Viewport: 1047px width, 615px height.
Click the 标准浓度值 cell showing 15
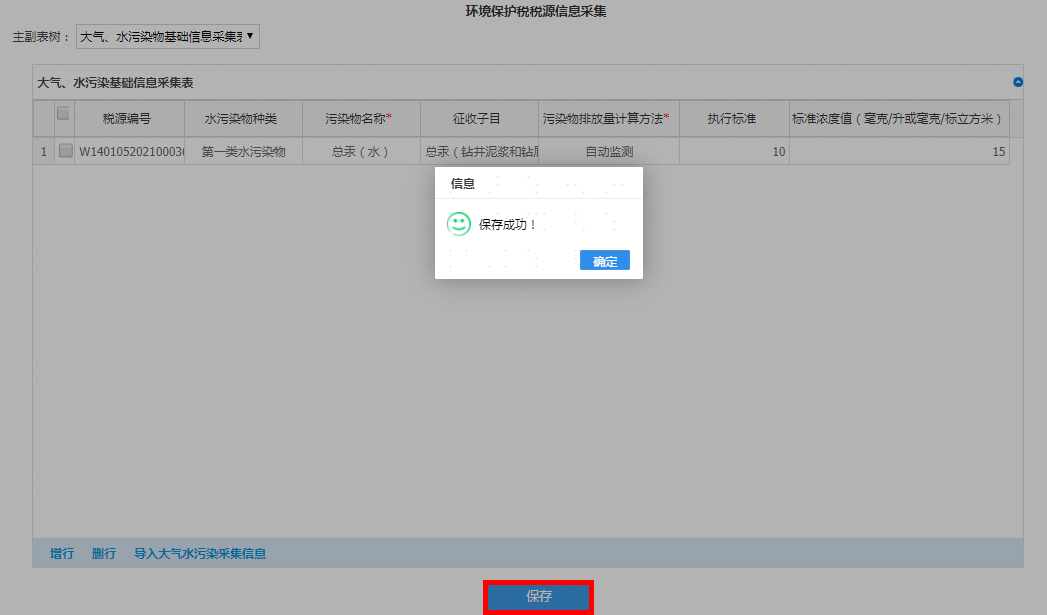coord(899,152)
